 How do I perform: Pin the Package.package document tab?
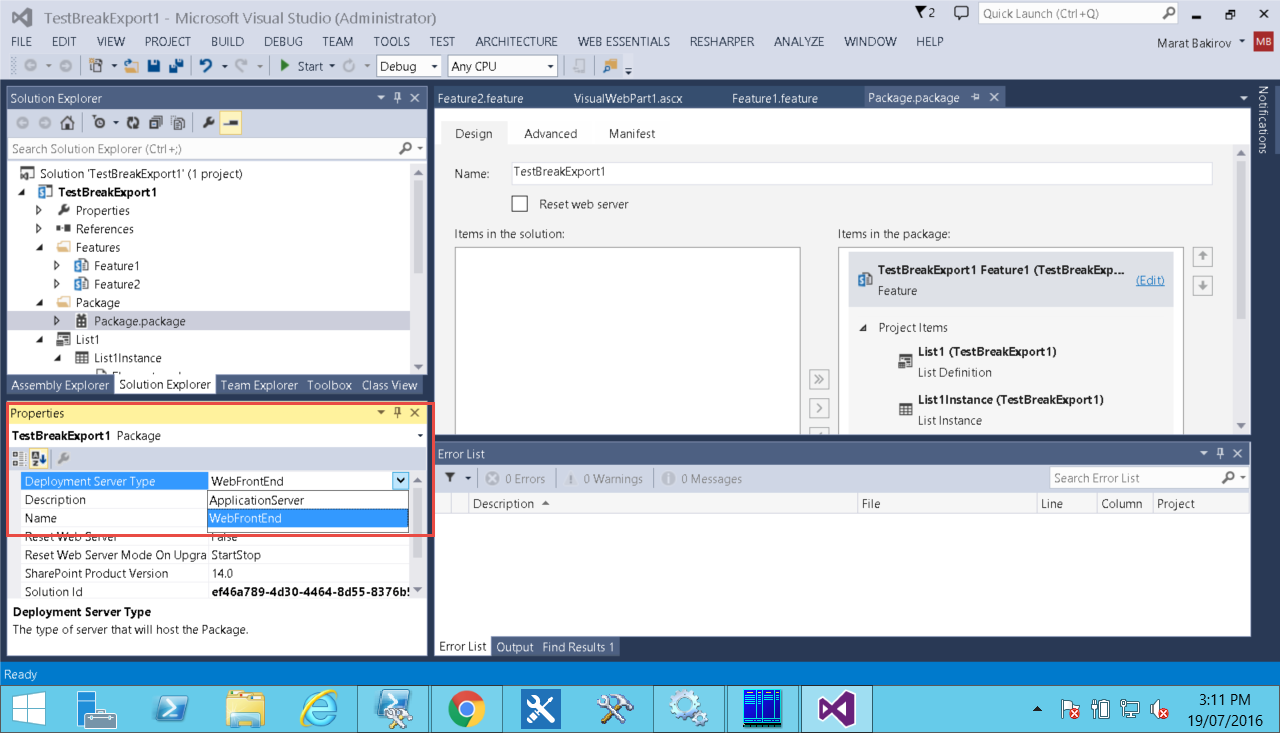tap(974, 98)
